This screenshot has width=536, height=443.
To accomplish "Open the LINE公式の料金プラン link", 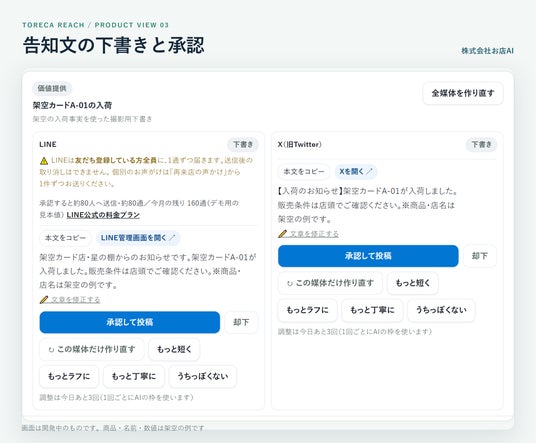I will point(103,215).
